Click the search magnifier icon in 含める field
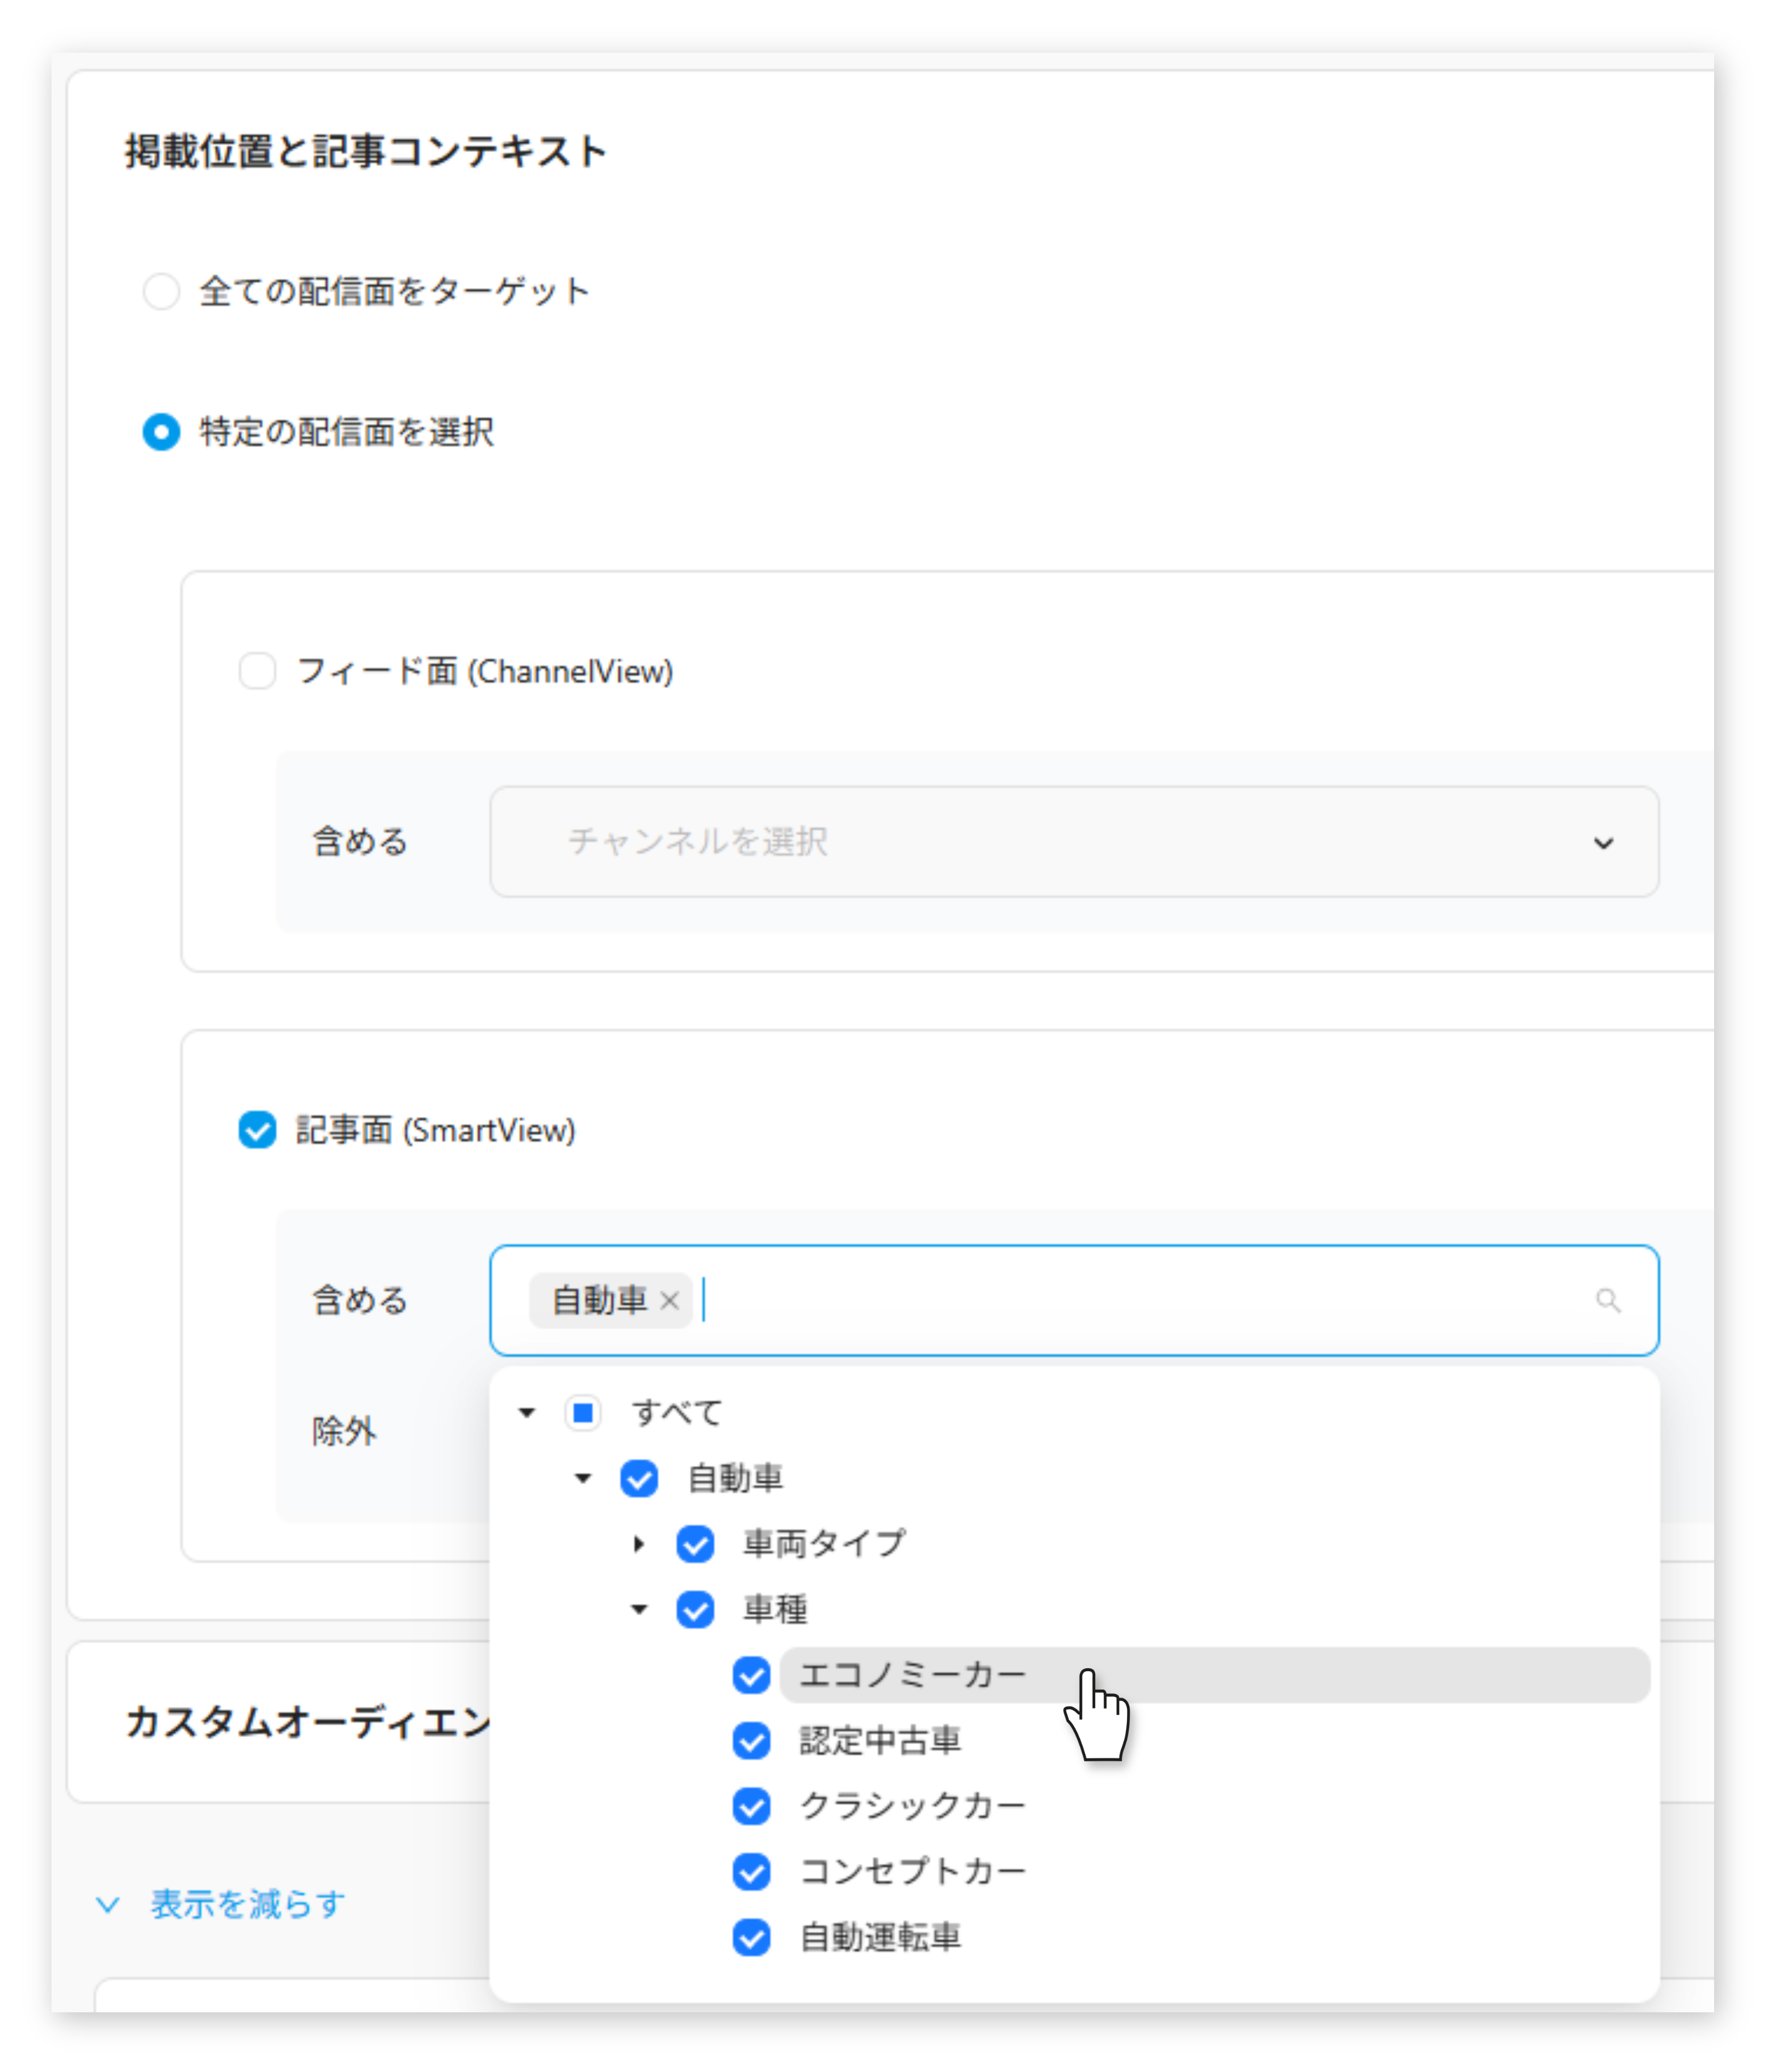This screenshot has width=1775, height=2072. click(1607, 1300)
